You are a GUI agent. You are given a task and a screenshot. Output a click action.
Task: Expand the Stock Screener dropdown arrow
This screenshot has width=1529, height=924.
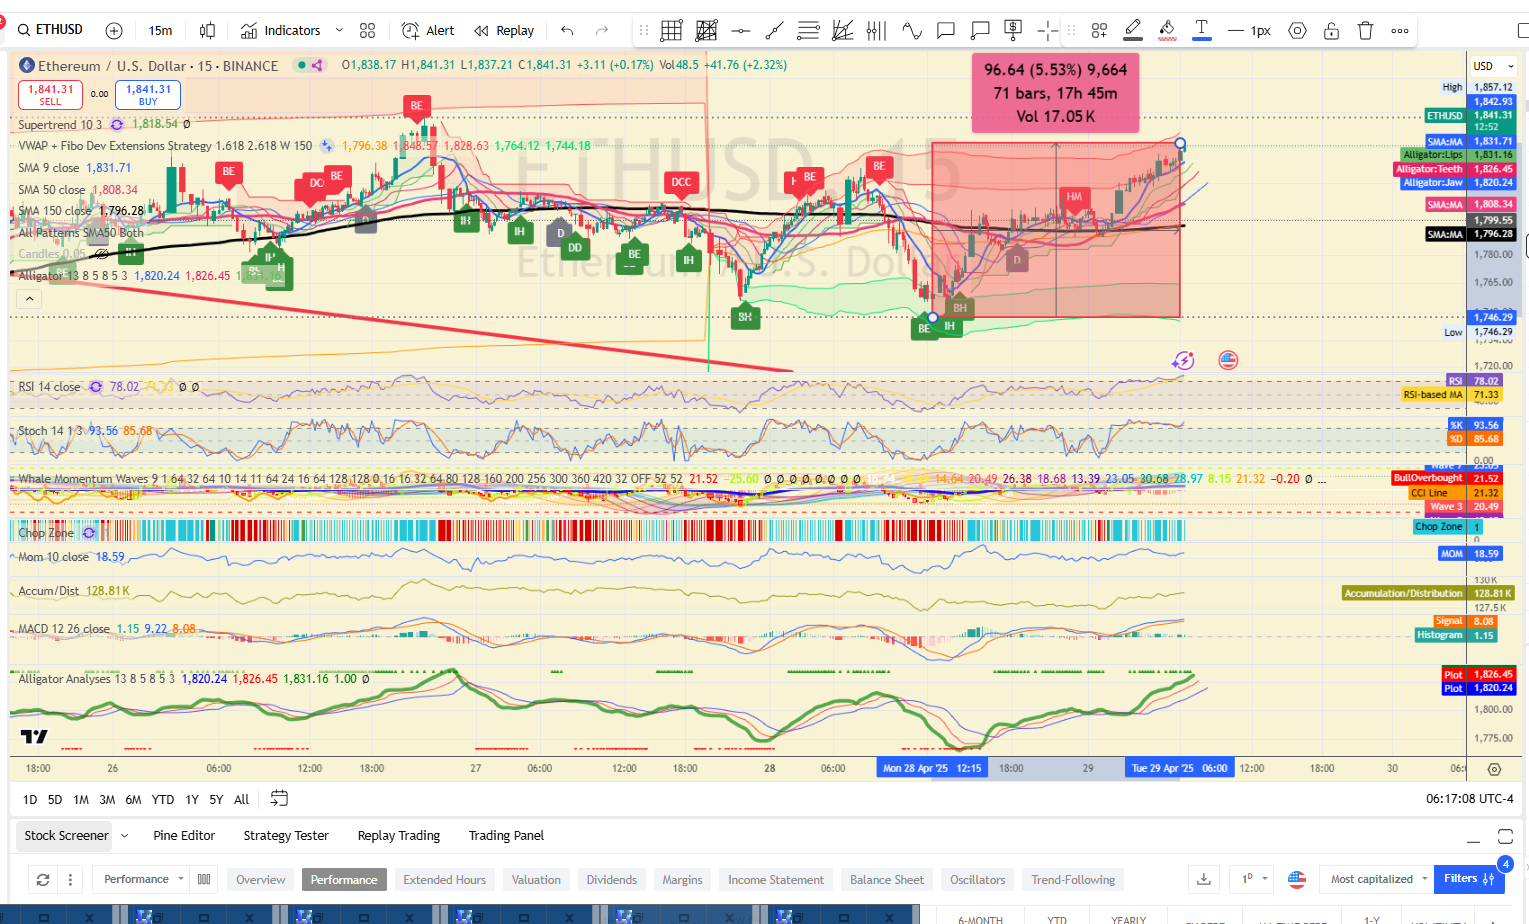(125, 836)
